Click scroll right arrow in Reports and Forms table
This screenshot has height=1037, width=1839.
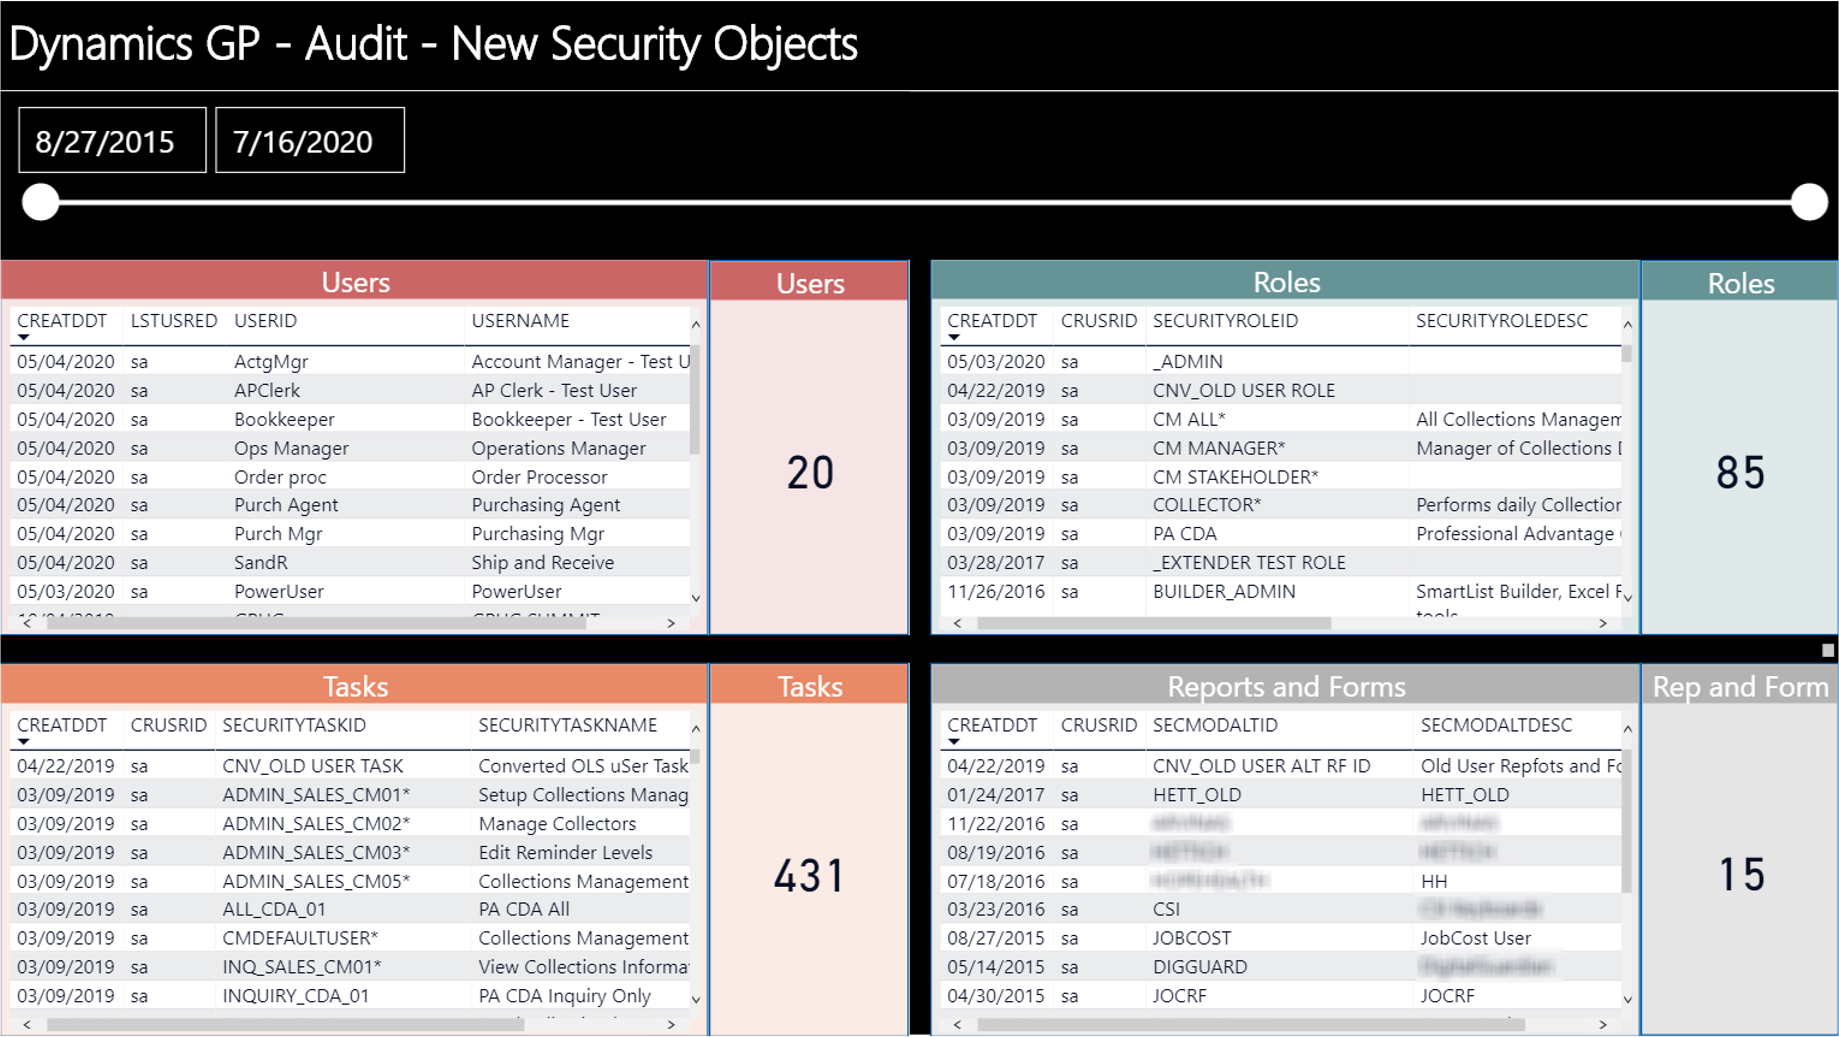tap(1602, 1024)
